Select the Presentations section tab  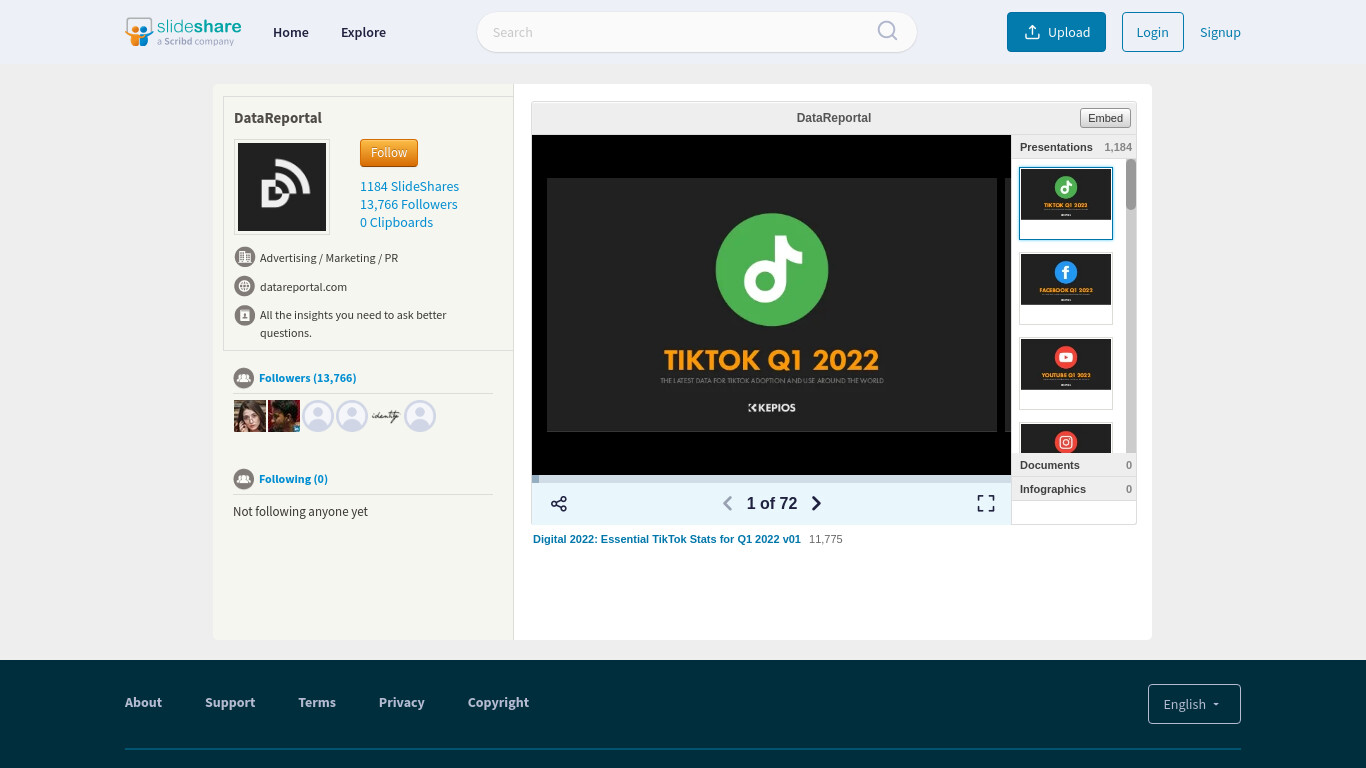pyautogui.click(x=1074, y=147)
